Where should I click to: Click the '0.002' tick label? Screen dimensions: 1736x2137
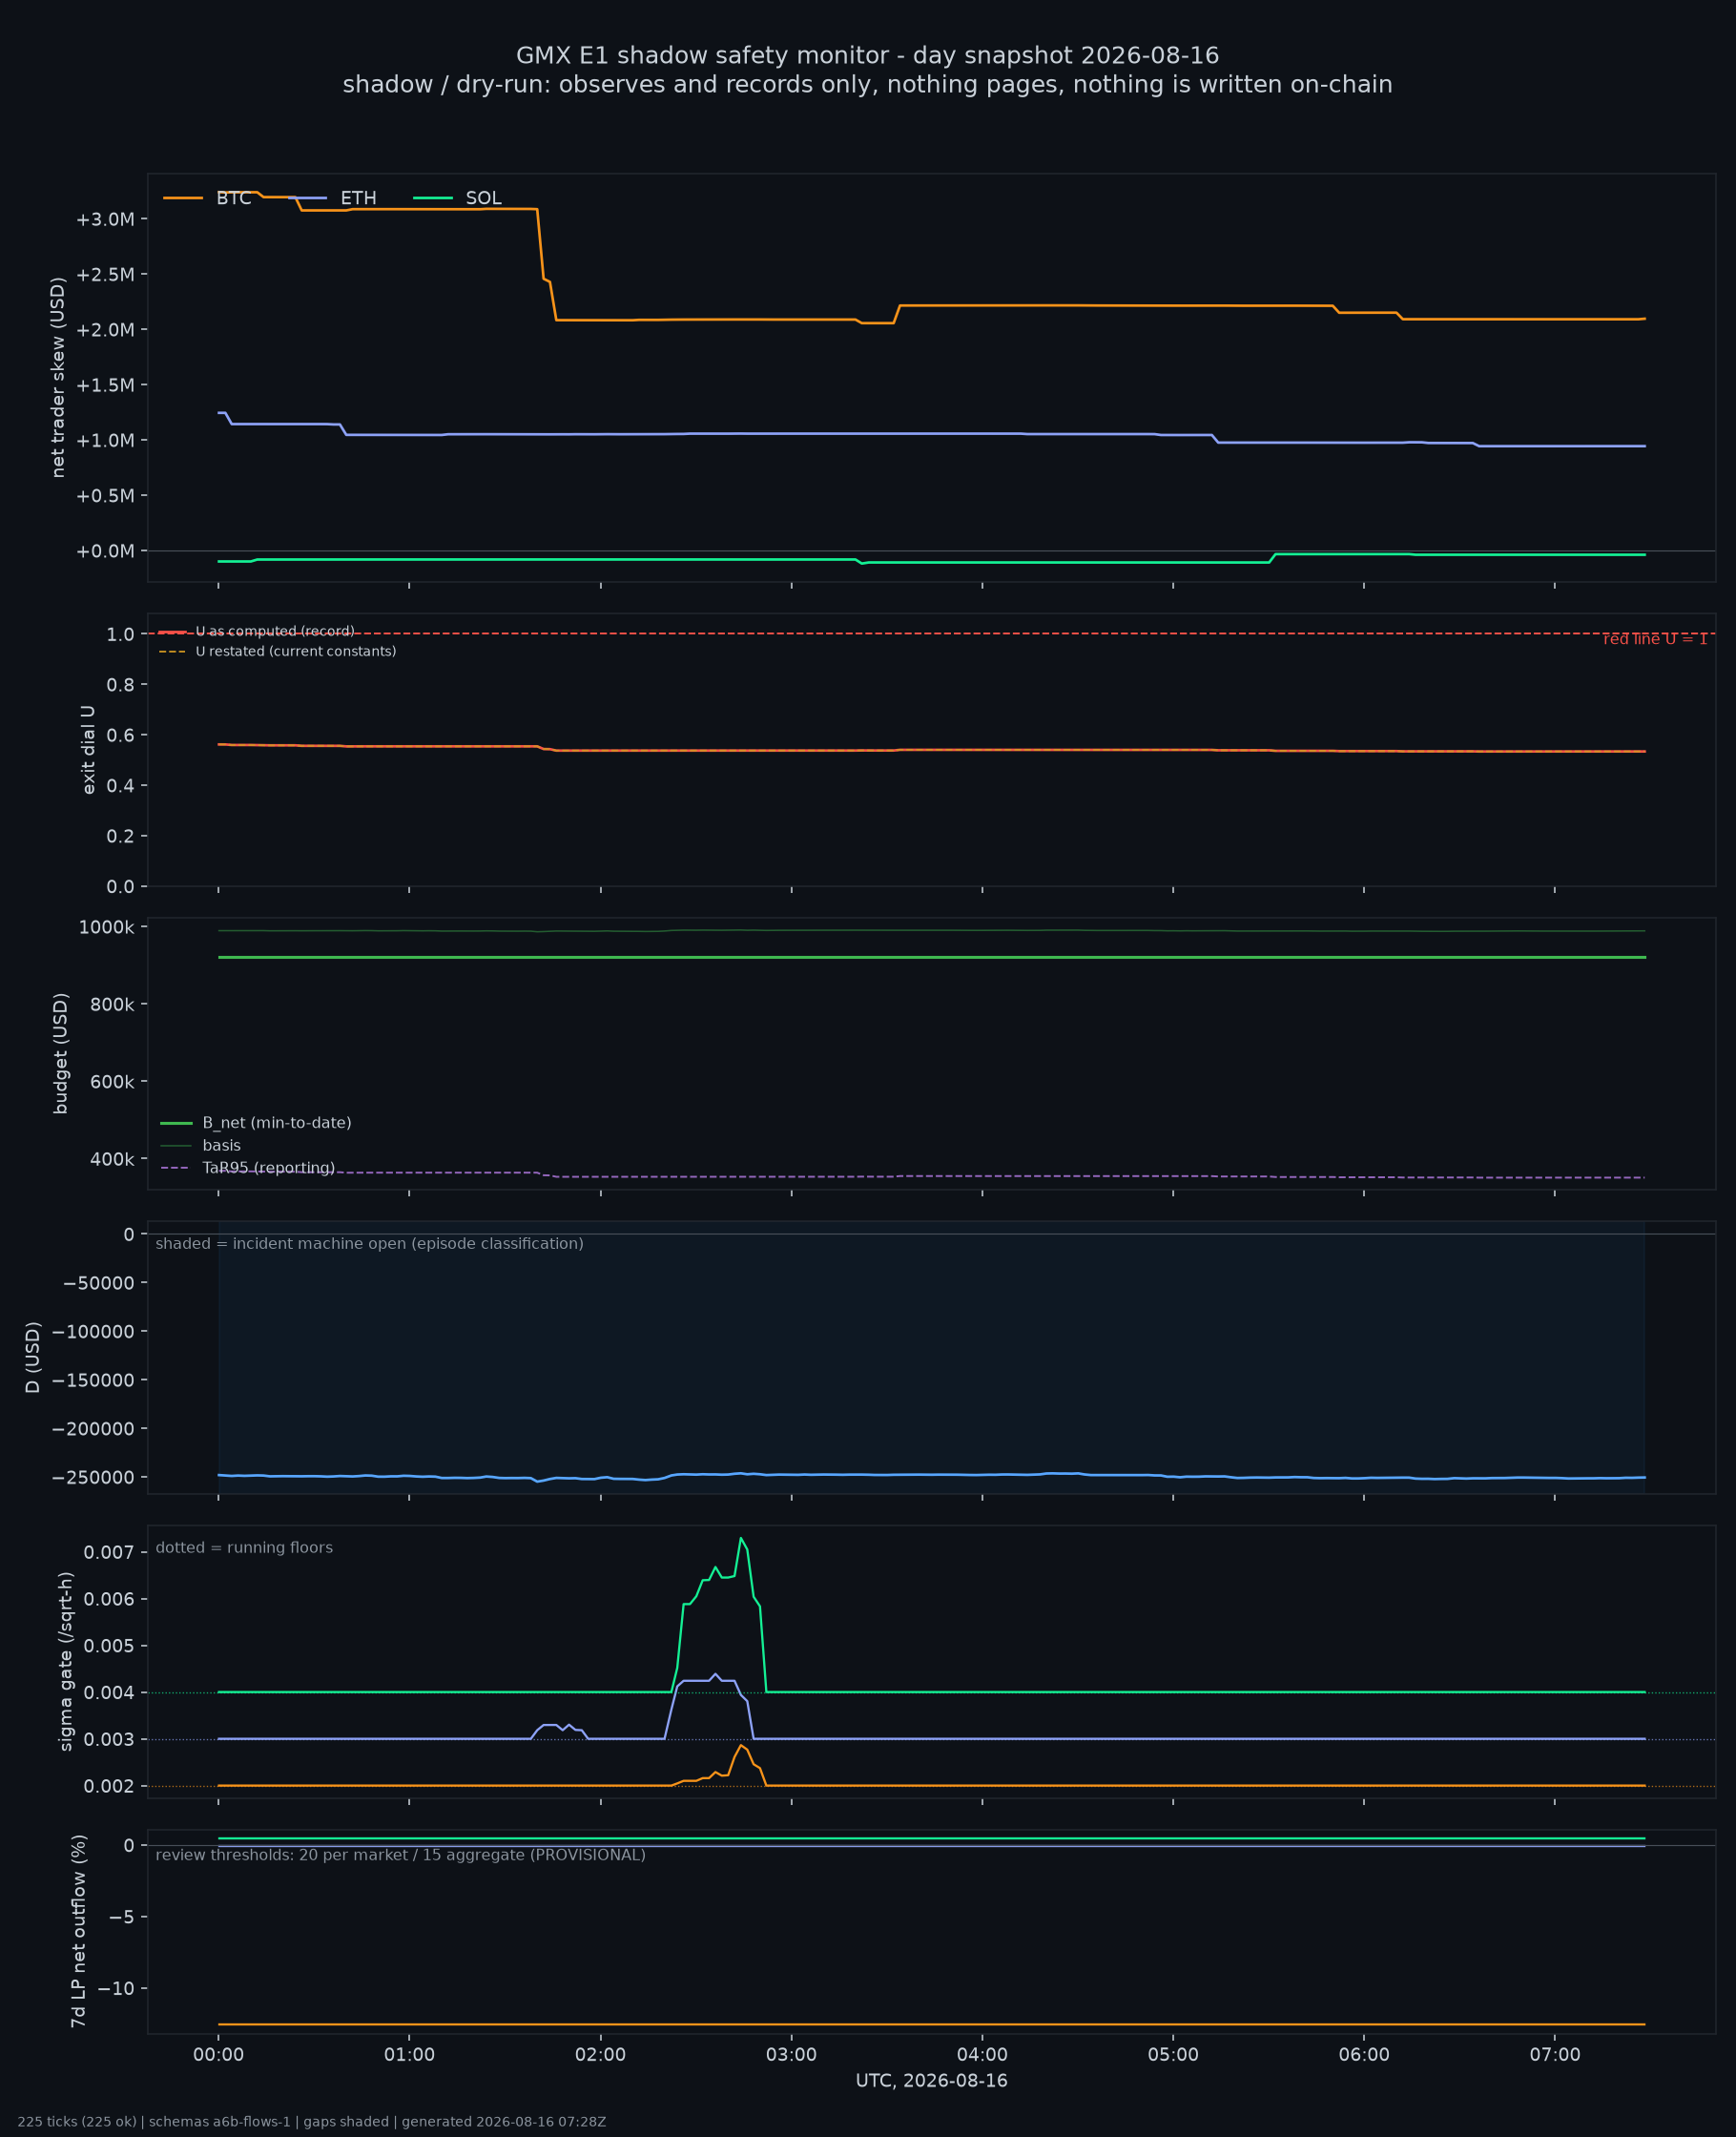pyautogui.click(x=109, y=1786)
